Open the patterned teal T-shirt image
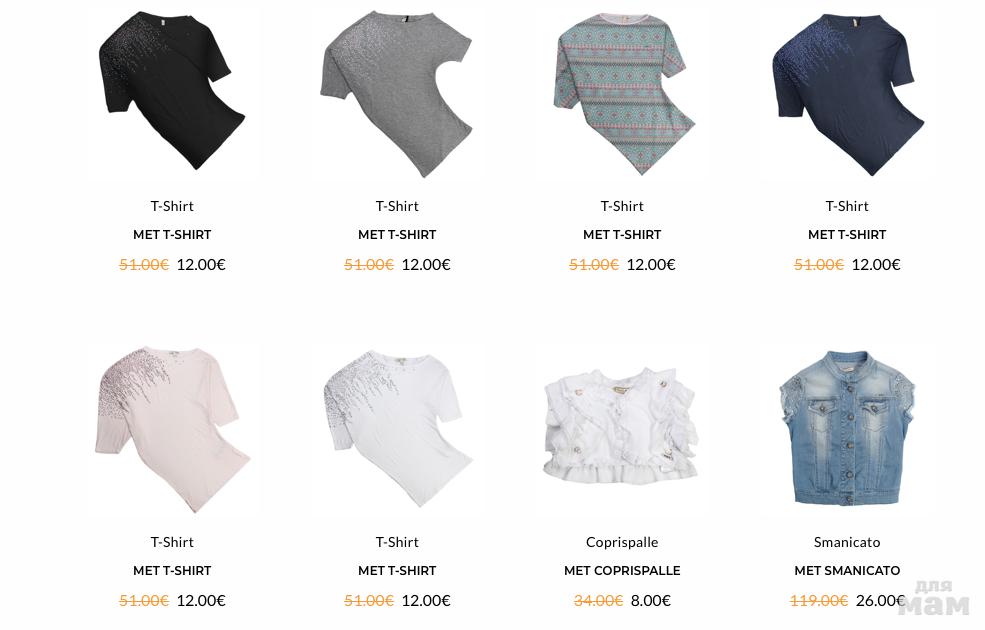Image resolution: width=985 pixels, height=630 pixels. 624,94
